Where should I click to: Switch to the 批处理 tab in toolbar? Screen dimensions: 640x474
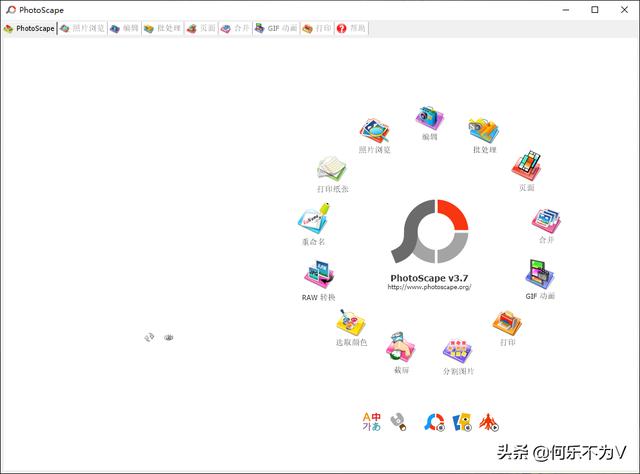tap(162, 28)
